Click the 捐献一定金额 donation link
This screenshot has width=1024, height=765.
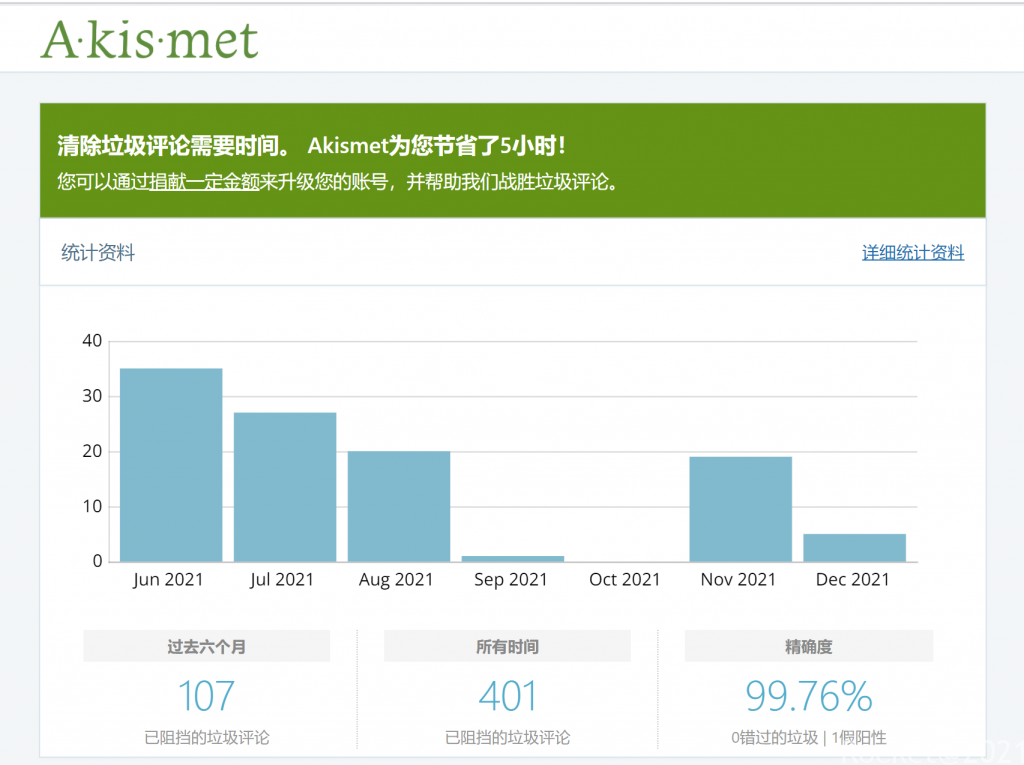(x=204, y=182)
